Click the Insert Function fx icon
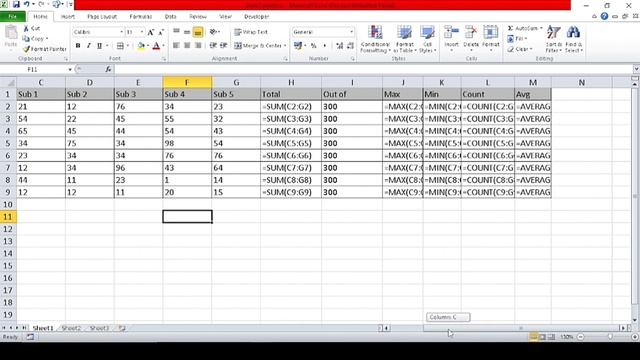Image resolution: width=640 pixels, height=360 pixels. click(x=108, y=69)
